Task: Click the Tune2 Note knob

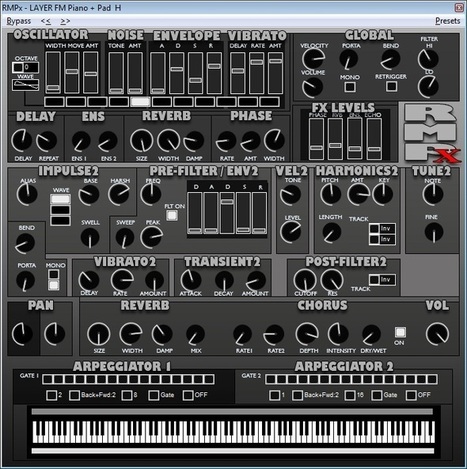Action: pyautogui.click(x=433, y=194)
